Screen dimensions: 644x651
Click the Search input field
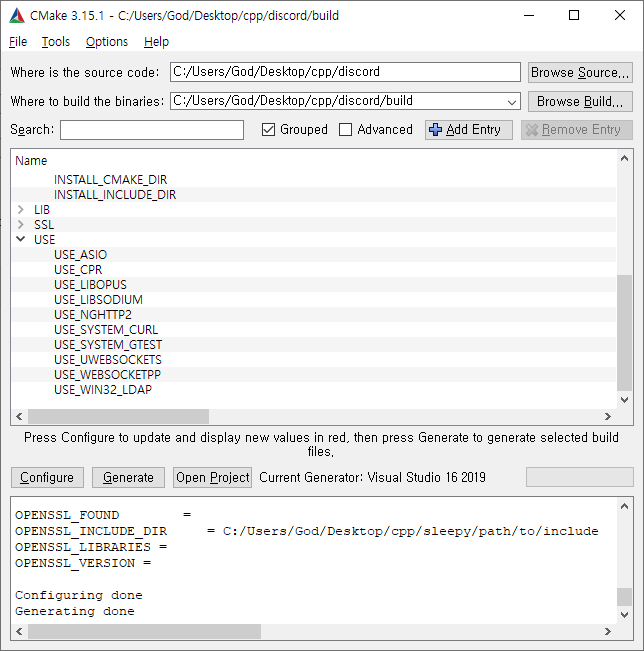click(152, 130)
